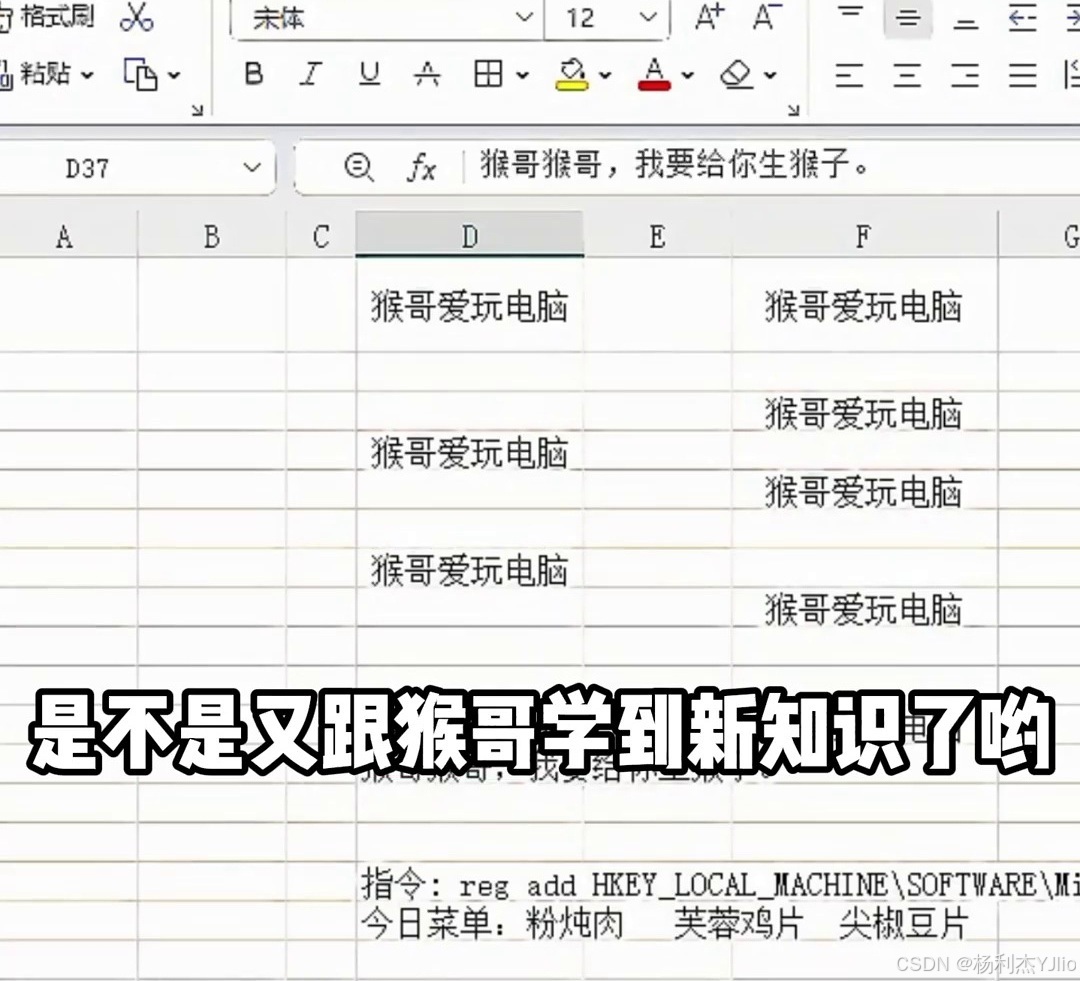1080x981 pixels.
Task: Apply the yellow fill color
Action: pos(572,74)
